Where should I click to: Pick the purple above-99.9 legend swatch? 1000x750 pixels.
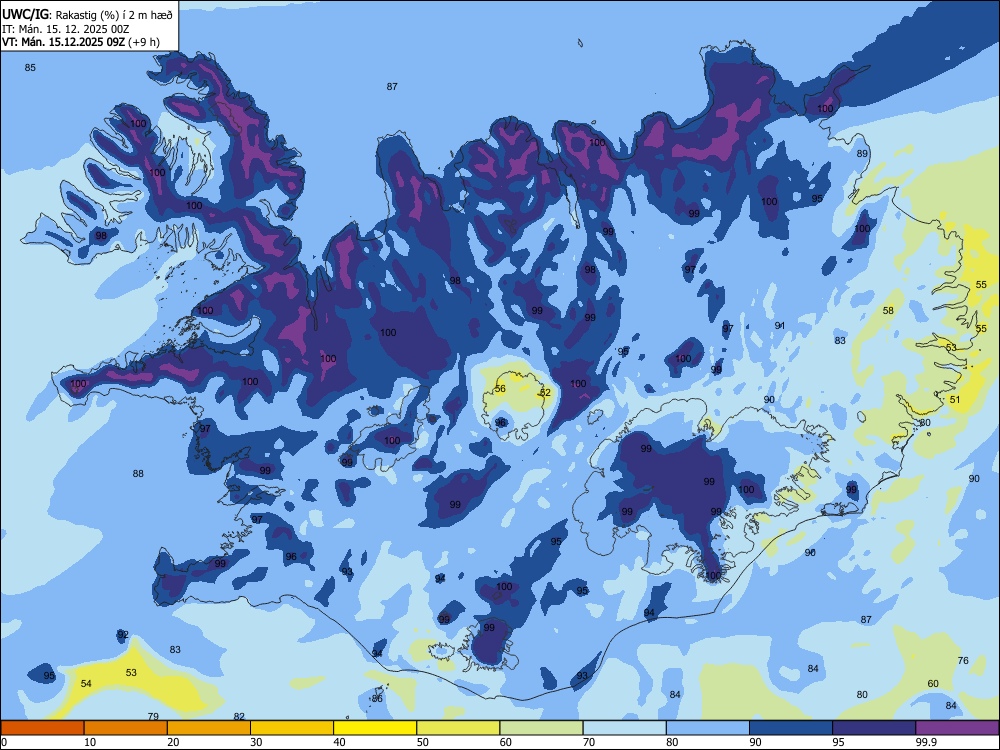coord(957,728)
